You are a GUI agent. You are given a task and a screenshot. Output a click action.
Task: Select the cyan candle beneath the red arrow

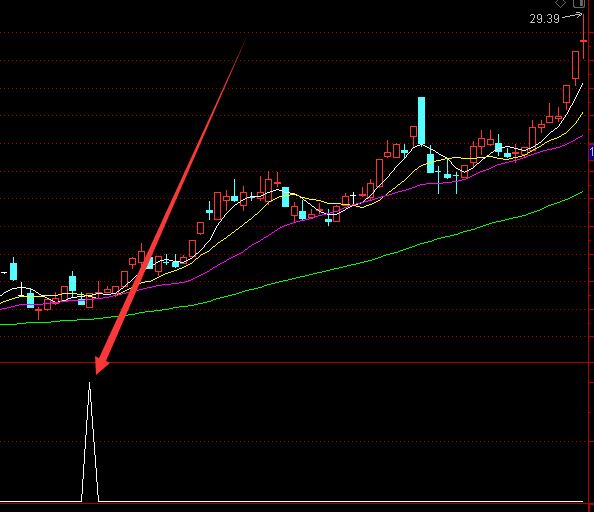click(150, 263)
